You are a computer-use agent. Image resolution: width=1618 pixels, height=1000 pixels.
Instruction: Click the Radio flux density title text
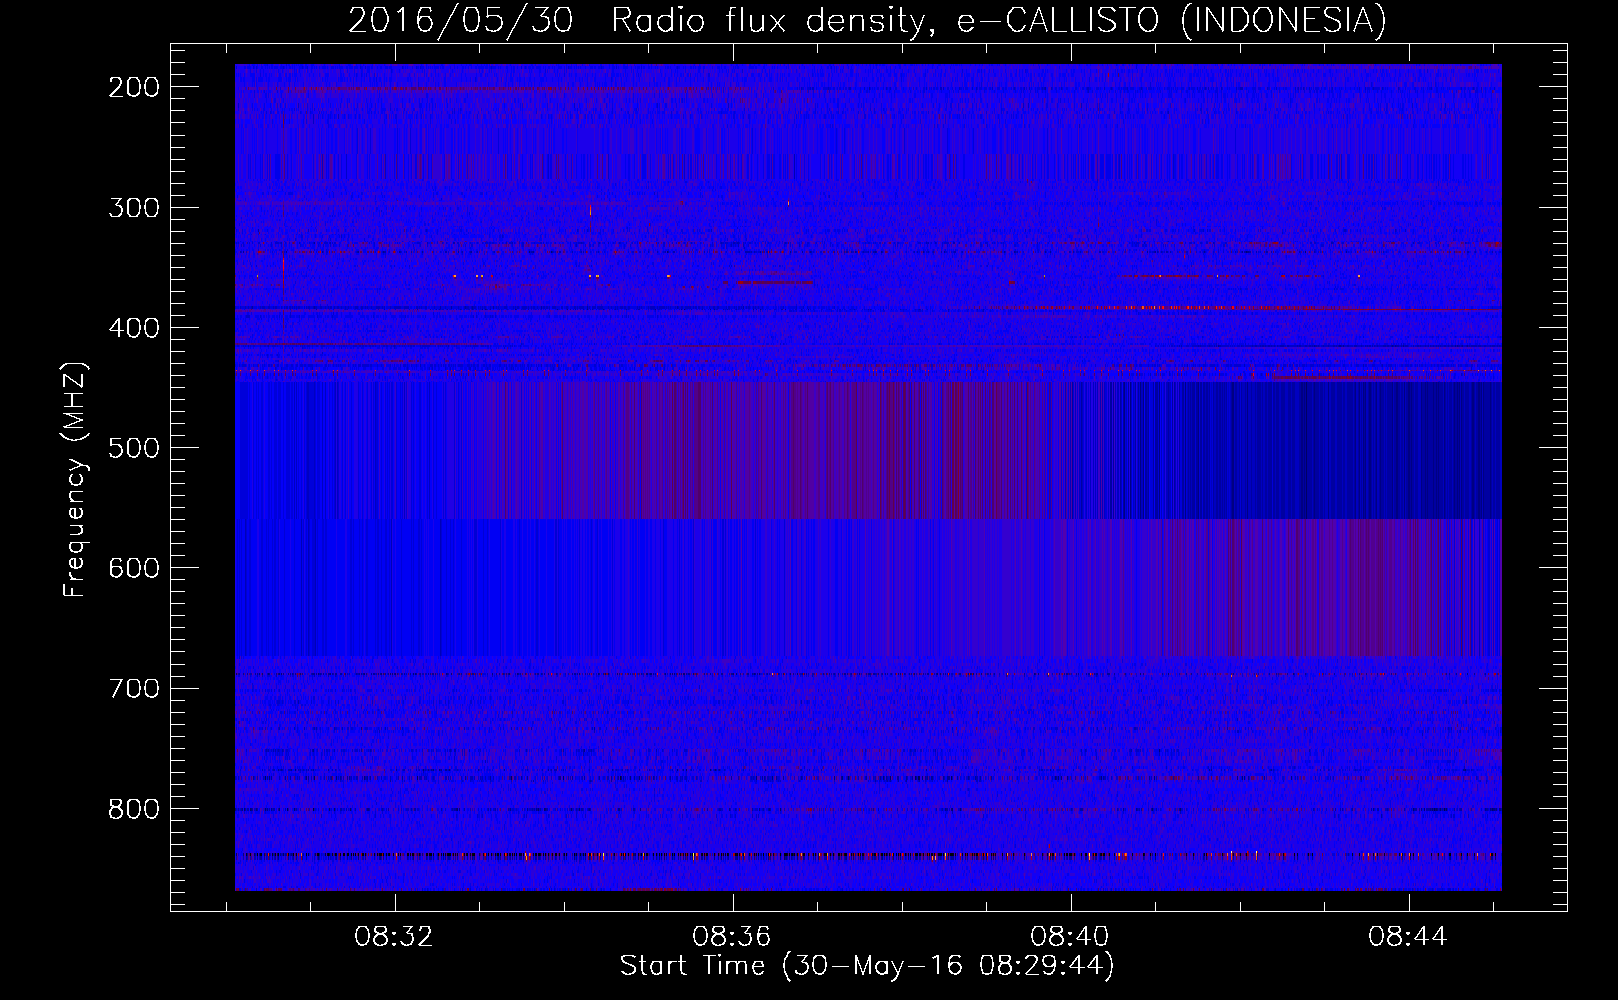coord(775,20)
